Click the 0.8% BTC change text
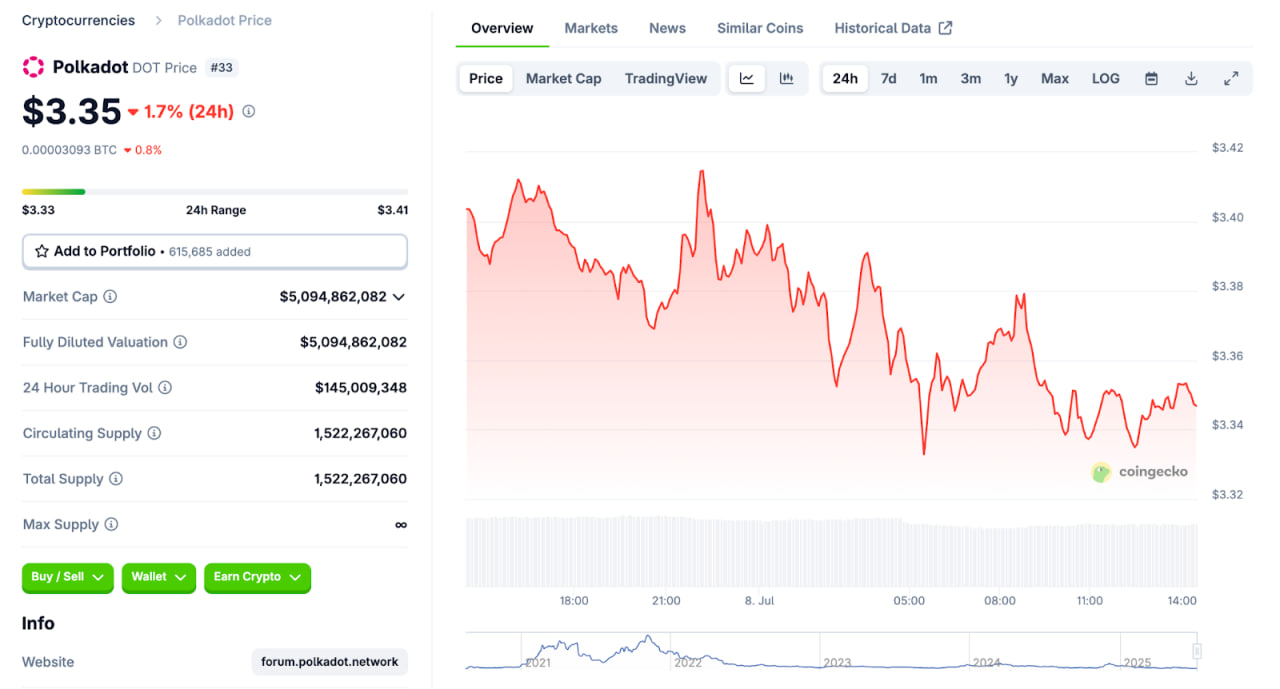 point(149,150)
